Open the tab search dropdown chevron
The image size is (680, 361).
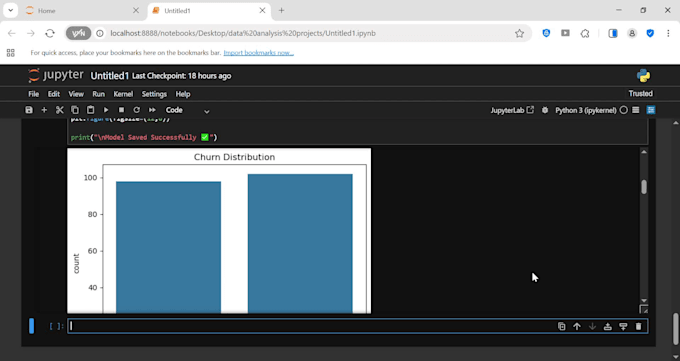click(10, 10)
